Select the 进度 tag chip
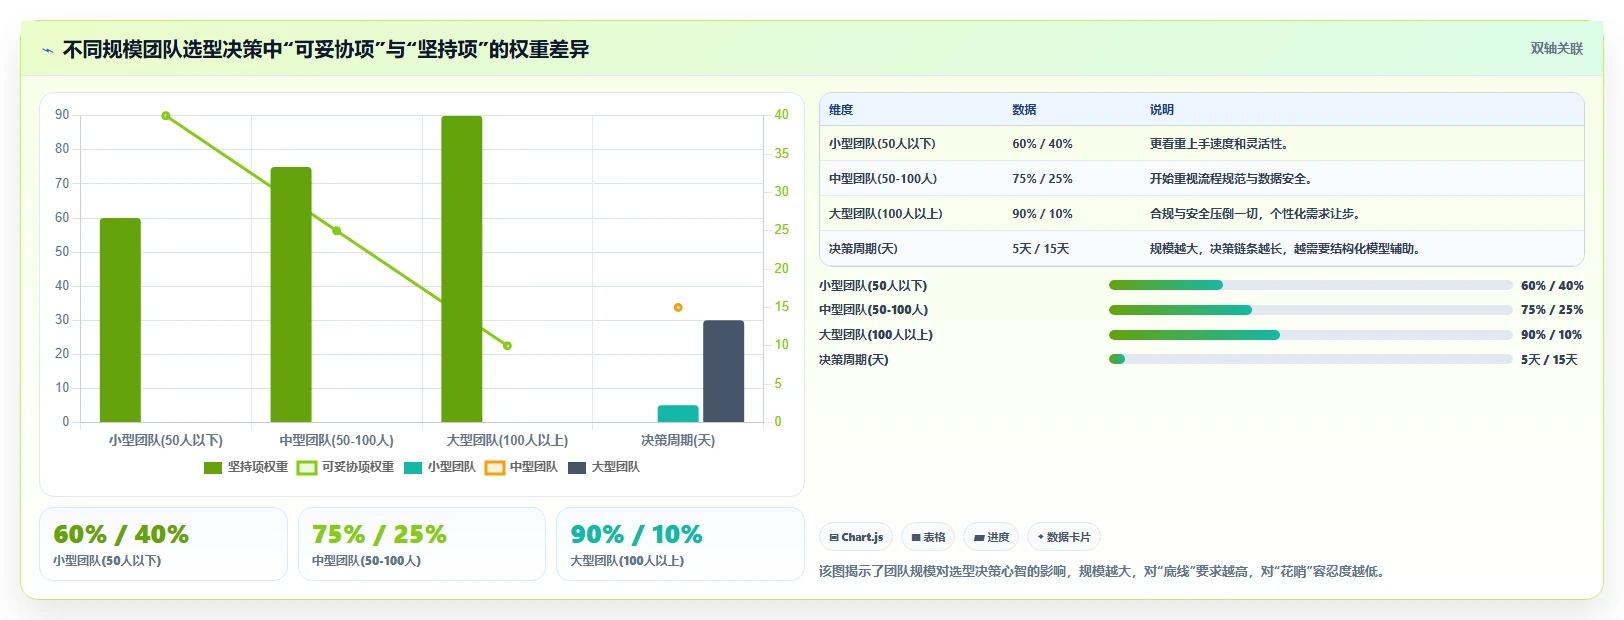 click(991, 537)
